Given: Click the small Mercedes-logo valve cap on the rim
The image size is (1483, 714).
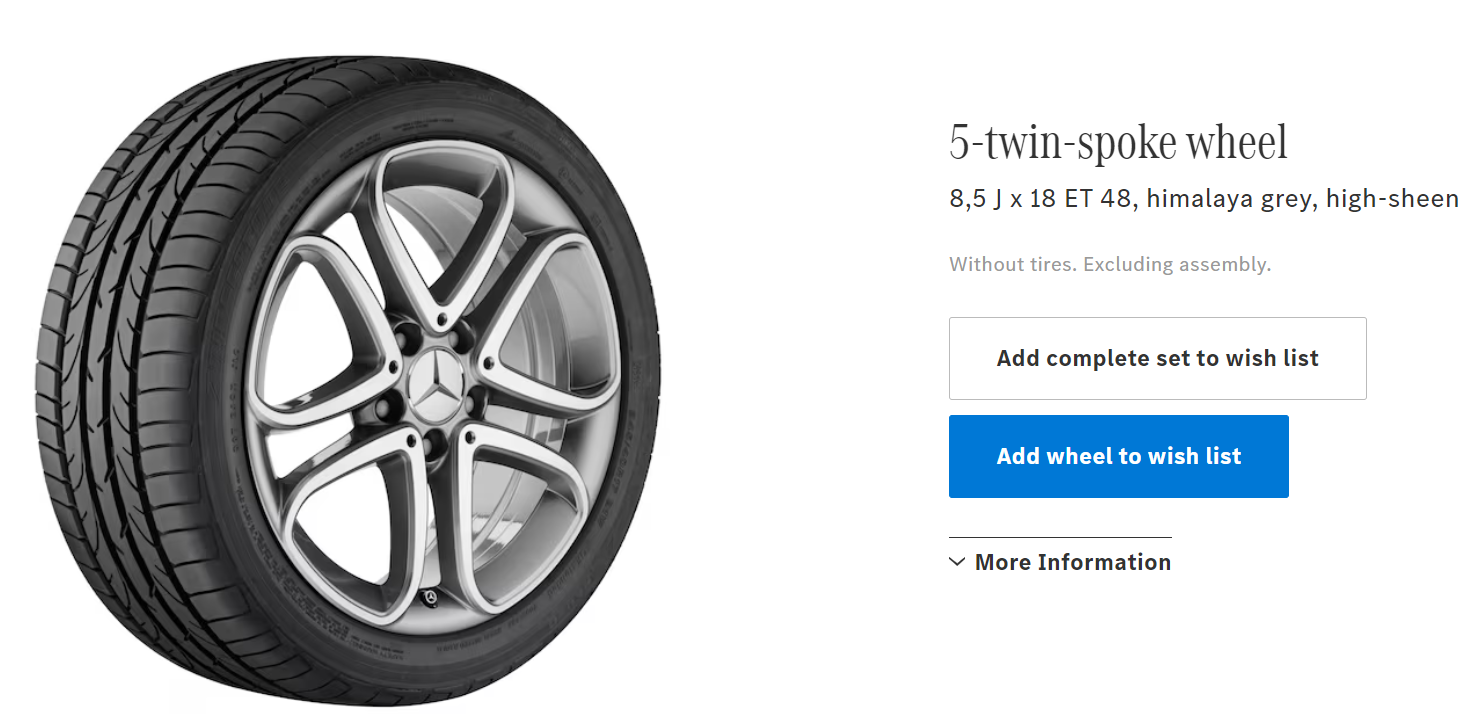Looking at the screenshot, I should pyautogui.click(x=431, y=597).
